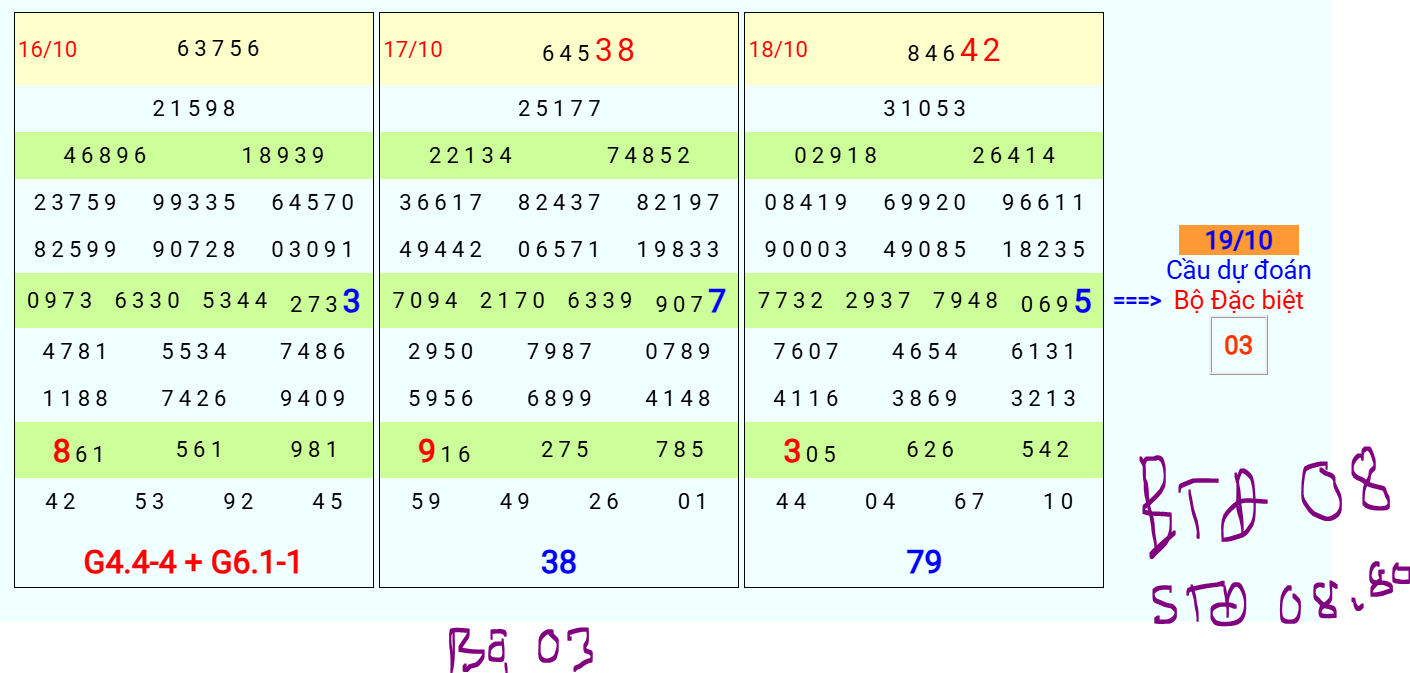Click first prize number 21598
This screenshot has width=1410, height=673.
tap(195, 108)
